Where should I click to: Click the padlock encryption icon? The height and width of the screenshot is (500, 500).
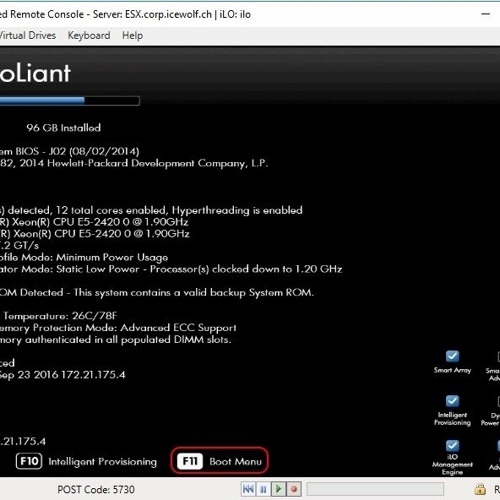pyautogui.click(x=480, y=489)
